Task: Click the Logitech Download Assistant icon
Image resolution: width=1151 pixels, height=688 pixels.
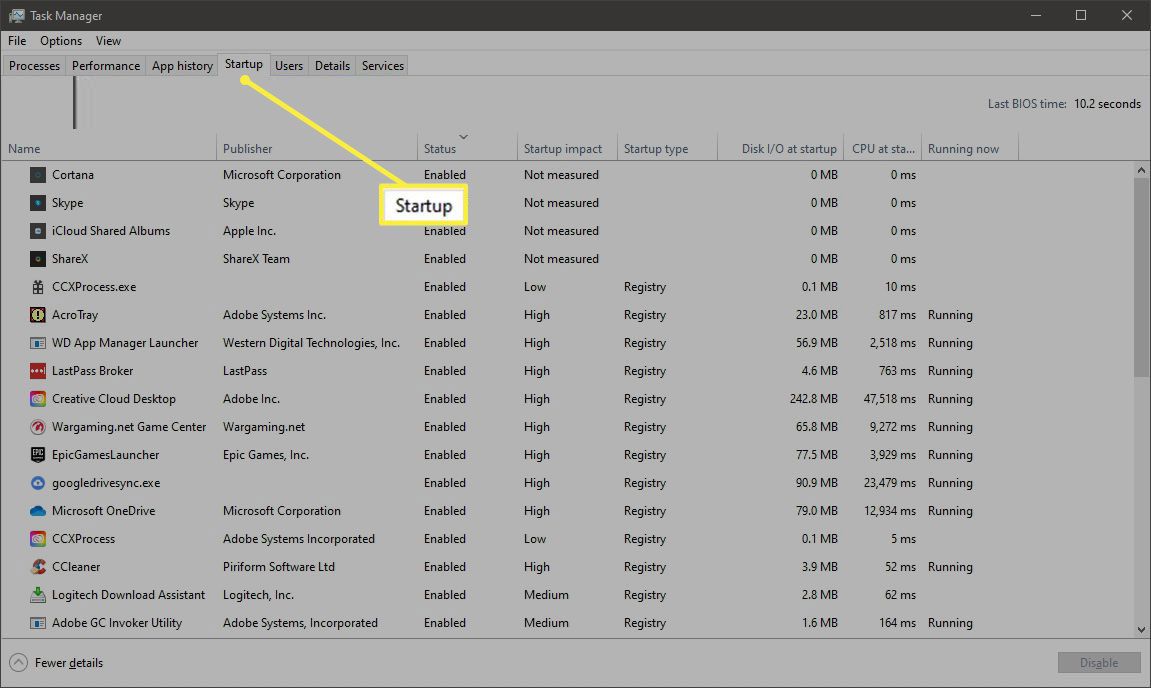Action: [37, 595]
